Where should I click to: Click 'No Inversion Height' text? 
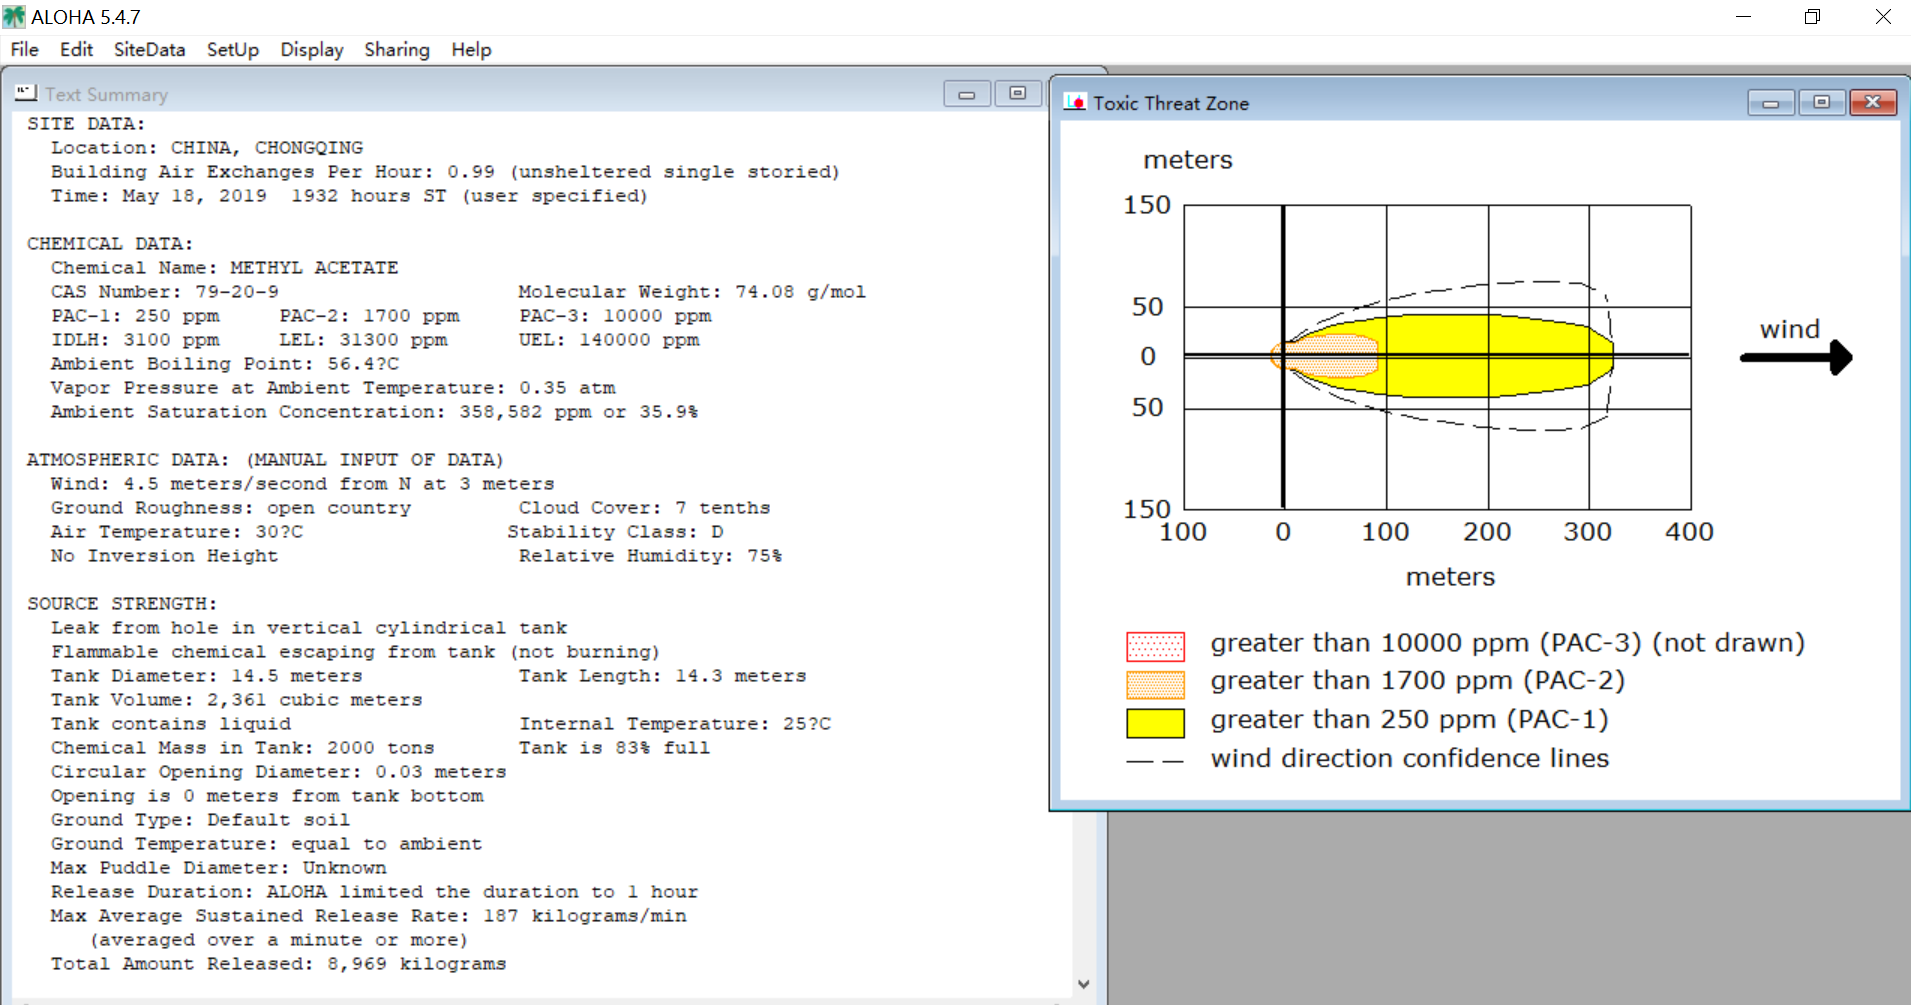pos(164,556)
